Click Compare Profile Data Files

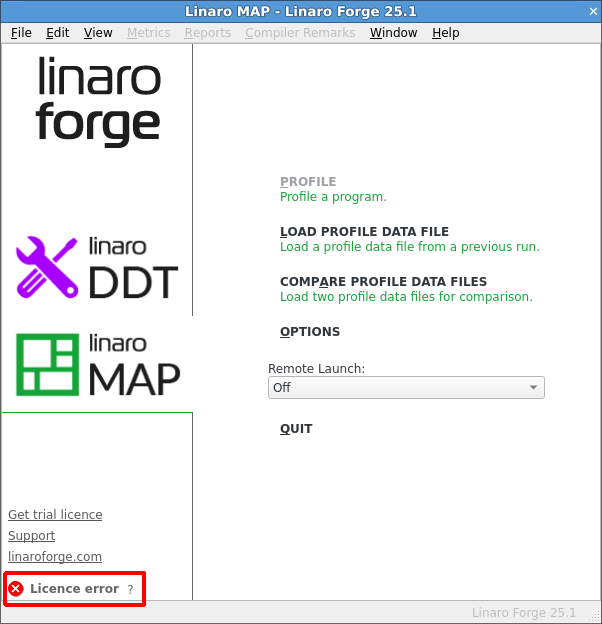383,282
